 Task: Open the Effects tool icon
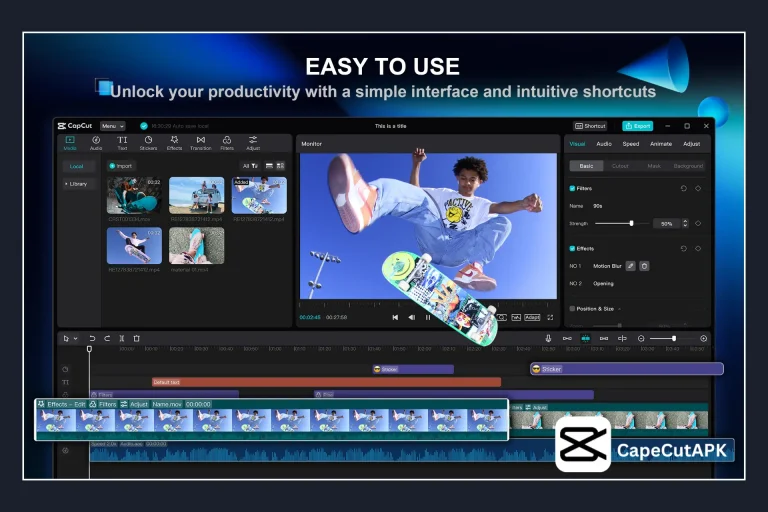pyautogui.click(x=174, y=143)
